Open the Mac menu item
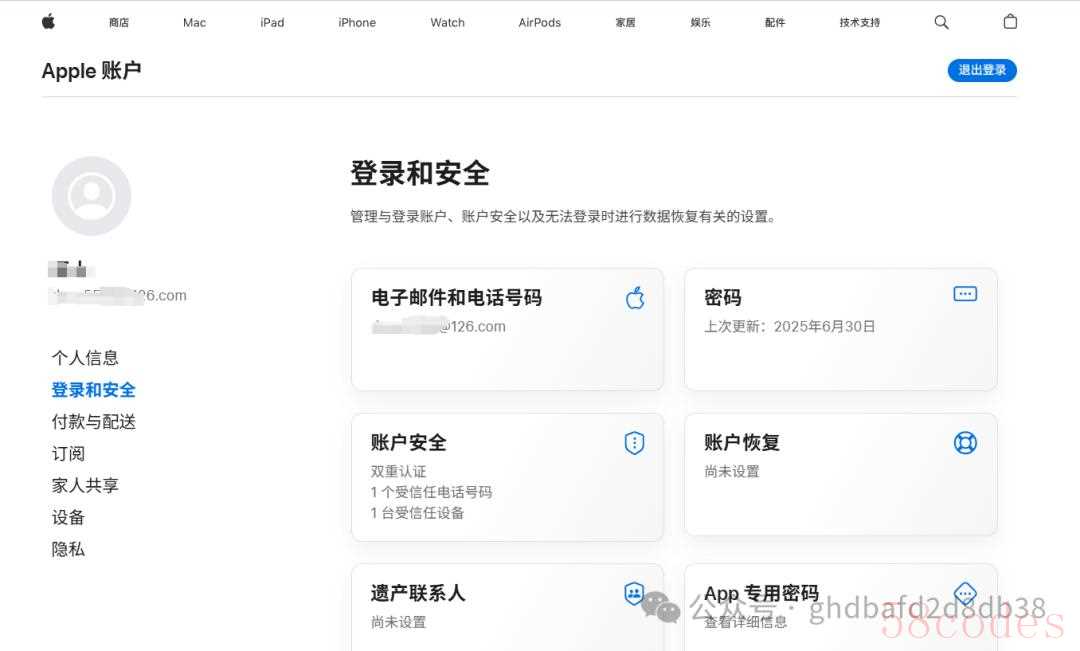Screen dimensions: 1080x651 tap(194, 23)
